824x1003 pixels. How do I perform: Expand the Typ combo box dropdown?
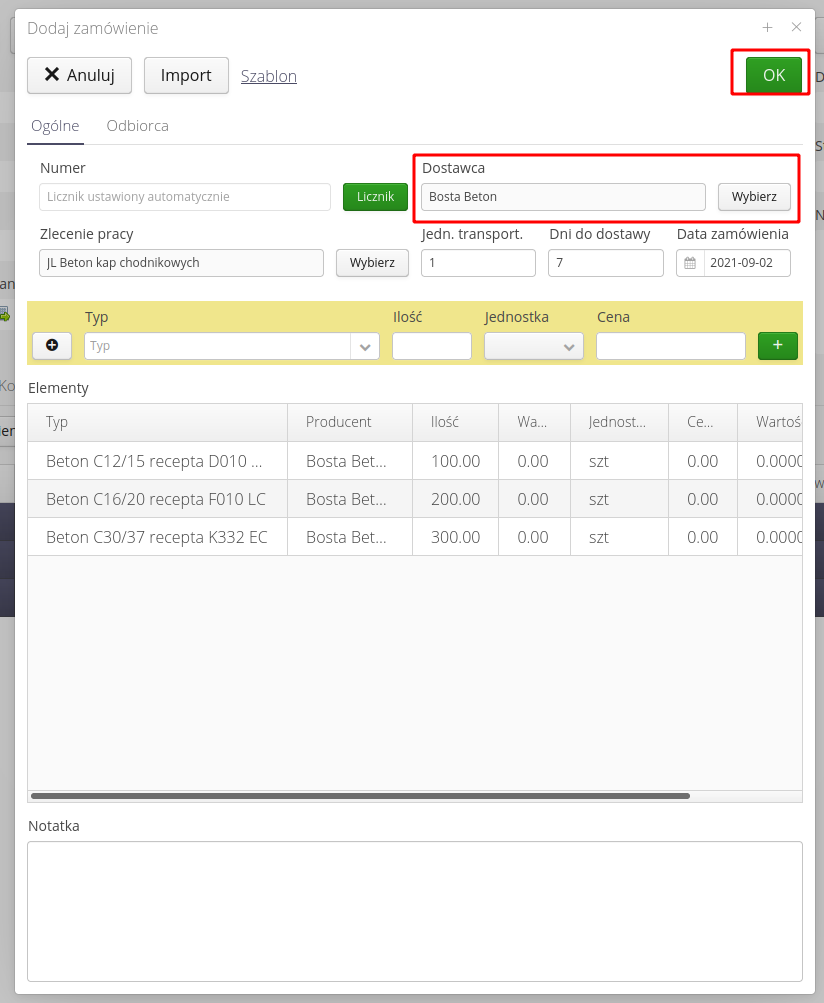pyautogui.click(x=365, y=346)
